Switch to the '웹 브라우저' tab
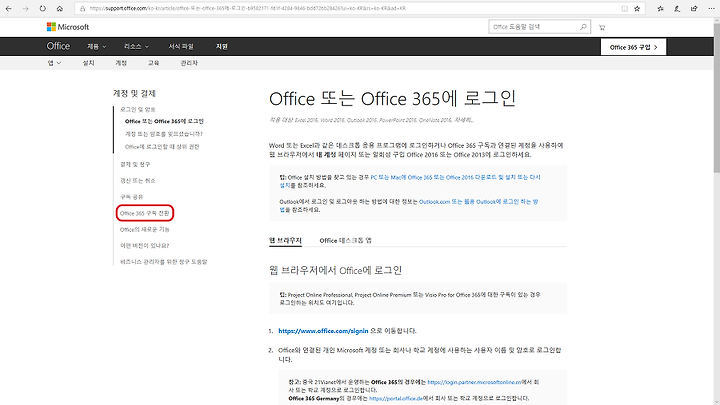This screenshot has width=720, height=405. point(285,241)
